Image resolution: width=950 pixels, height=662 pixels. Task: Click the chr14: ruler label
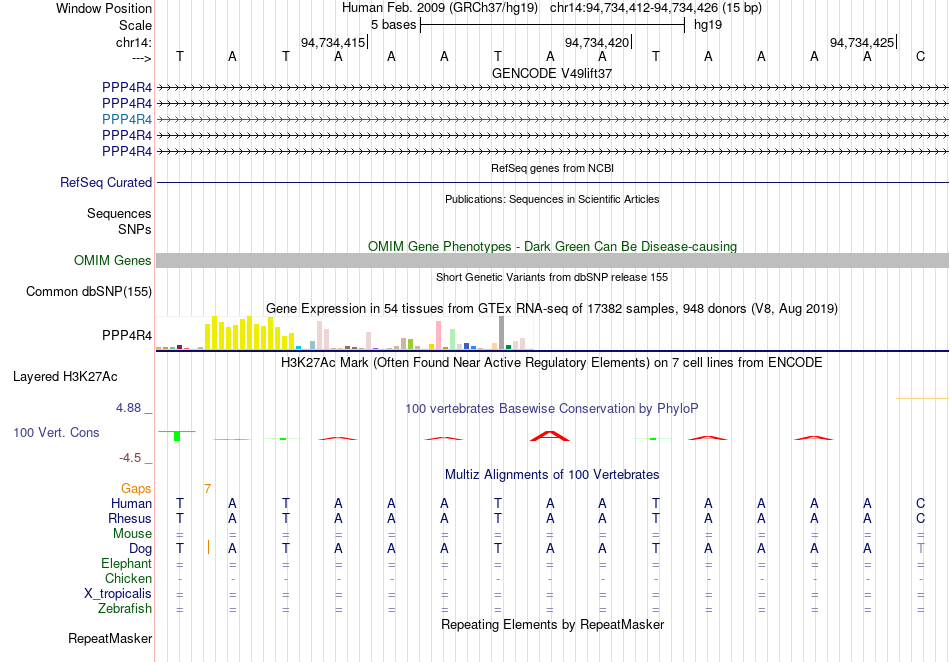click(x=134, y=42)
